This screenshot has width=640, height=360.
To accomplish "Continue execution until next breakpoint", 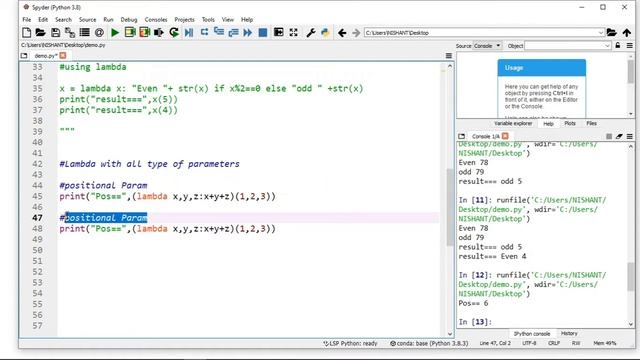I will click(x=248, y=33).
